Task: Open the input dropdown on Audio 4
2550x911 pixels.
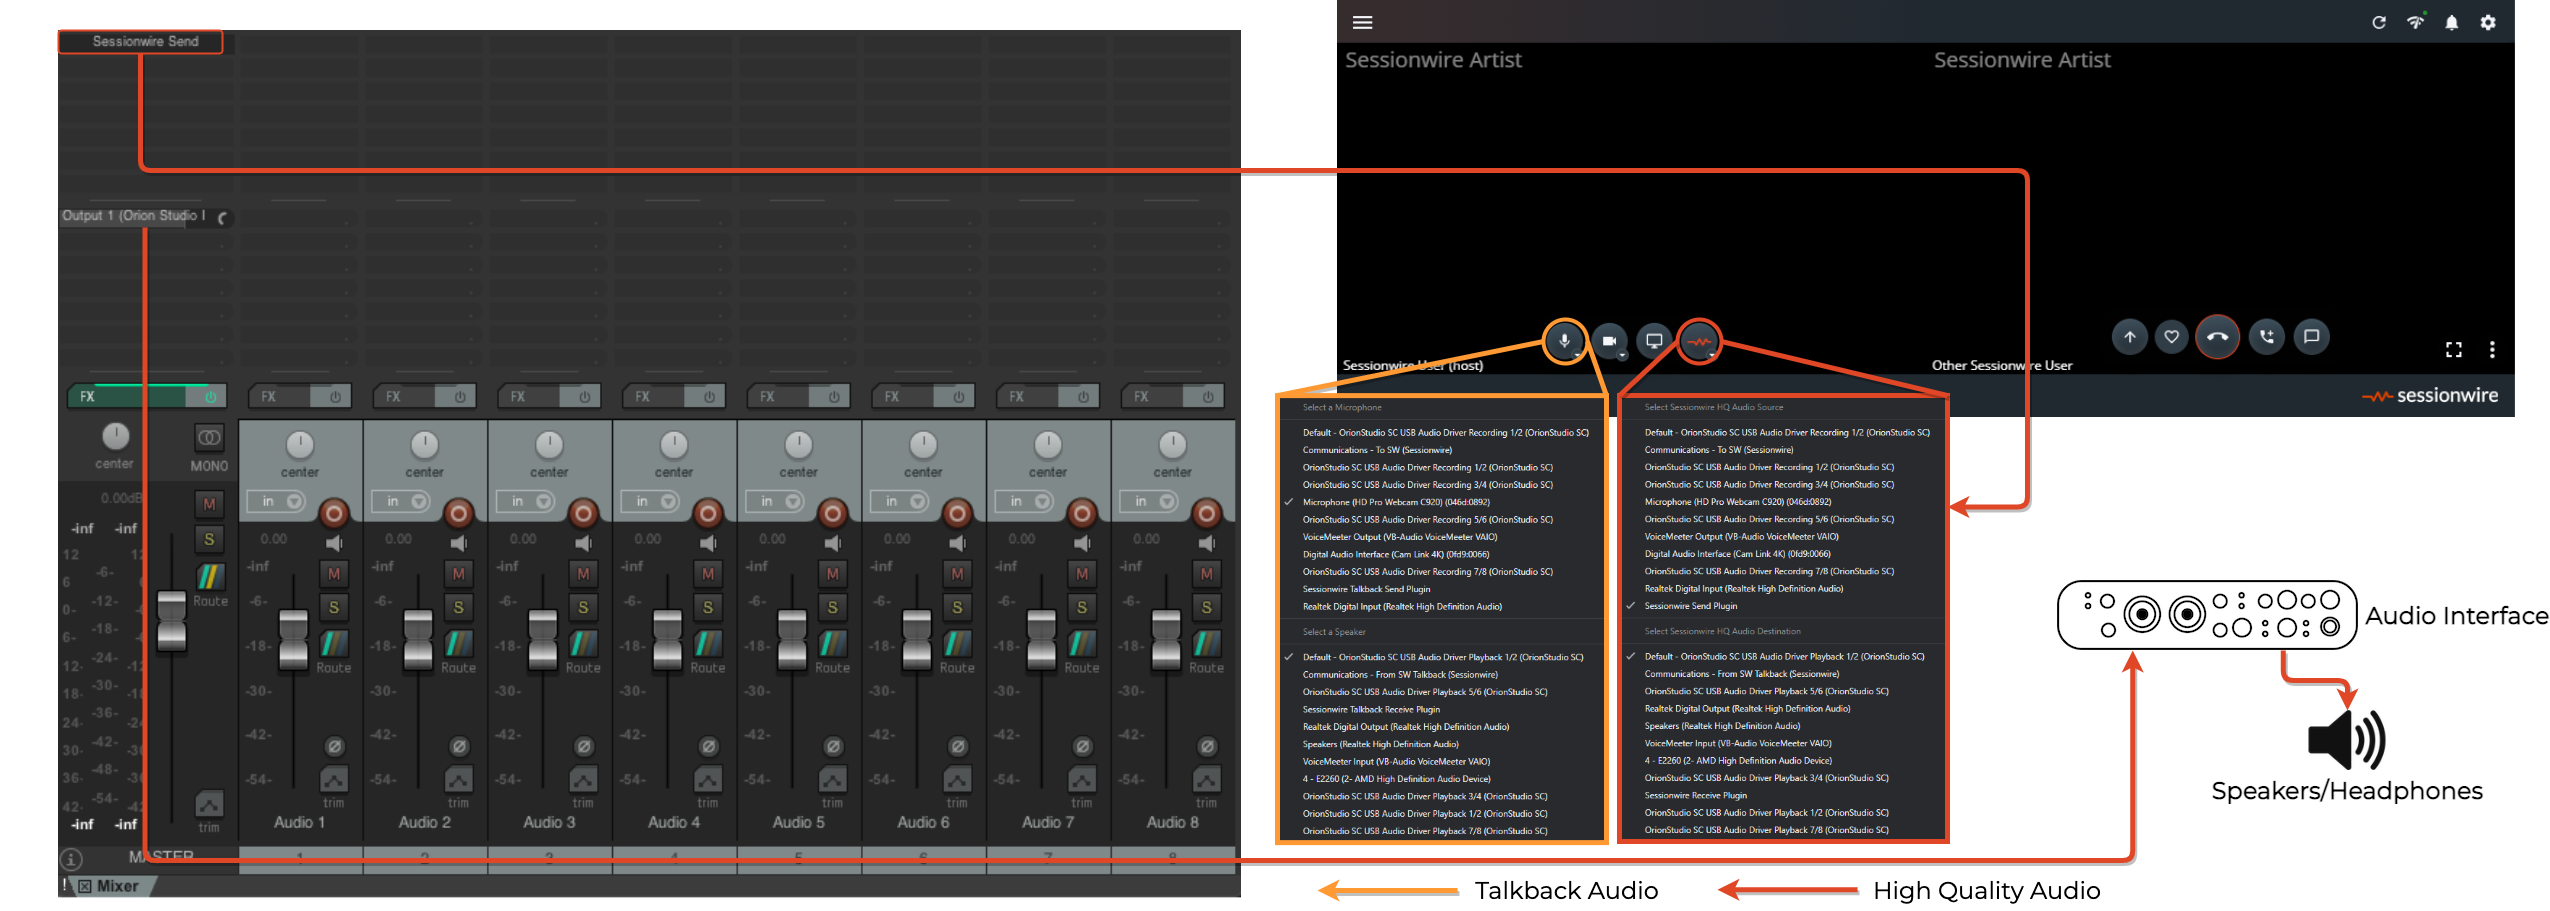Action: (x=656, y=501)
